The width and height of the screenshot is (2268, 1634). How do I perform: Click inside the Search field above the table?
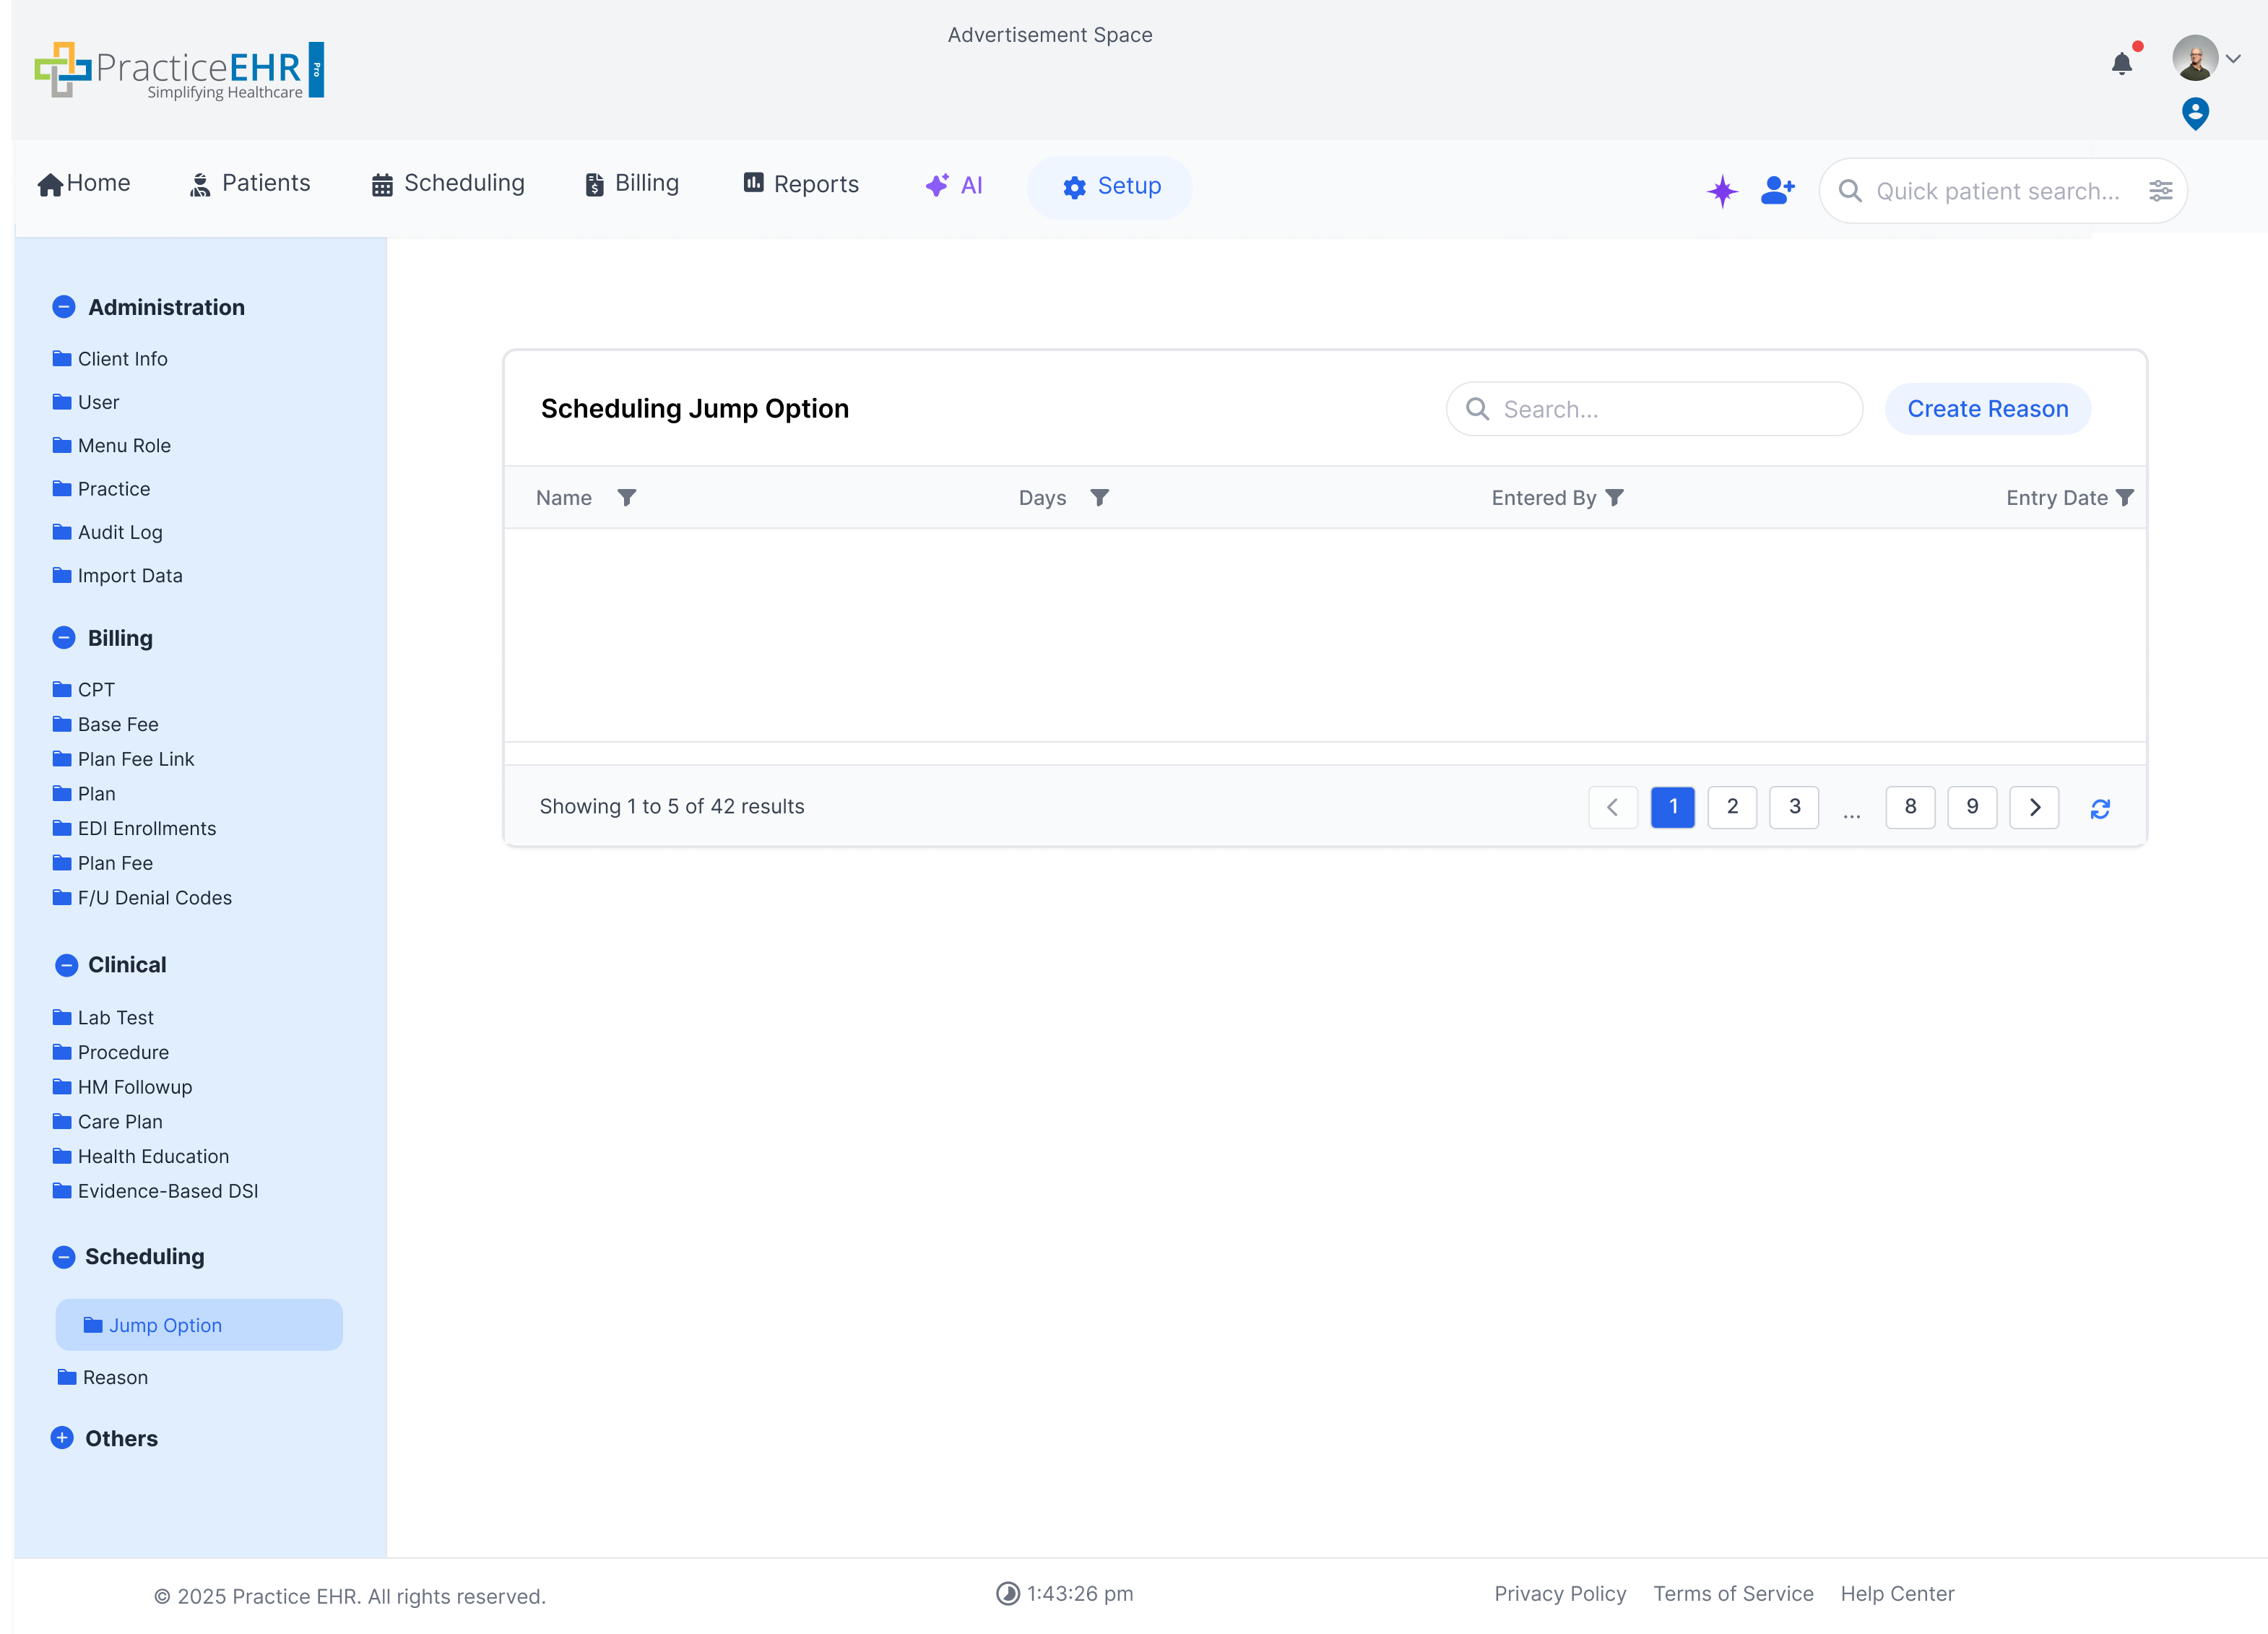tap(1653, 408)
